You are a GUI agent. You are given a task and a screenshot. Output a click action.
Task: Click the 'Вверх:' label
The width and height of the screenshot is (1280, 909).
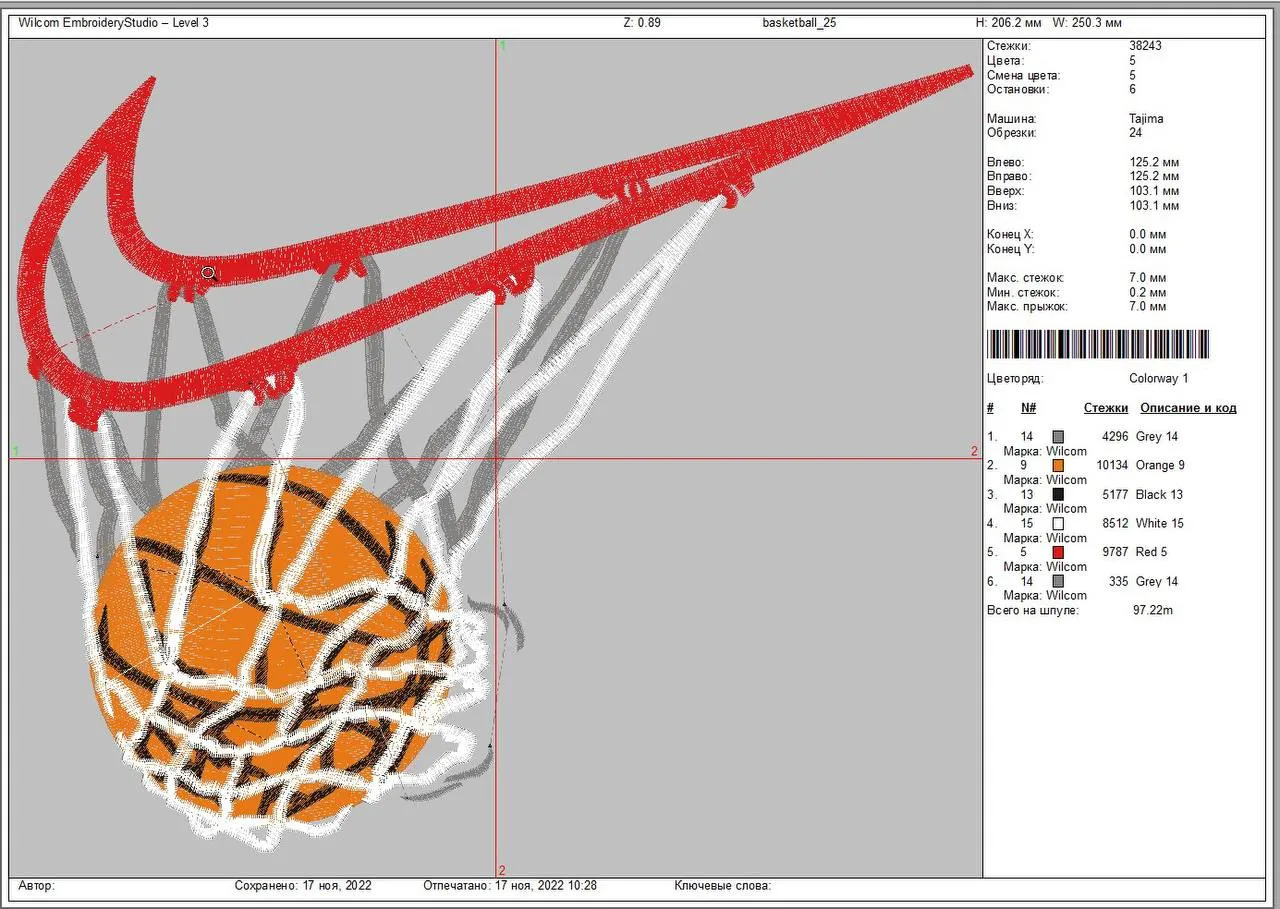pyautogui.click(x=1005, y=191)
